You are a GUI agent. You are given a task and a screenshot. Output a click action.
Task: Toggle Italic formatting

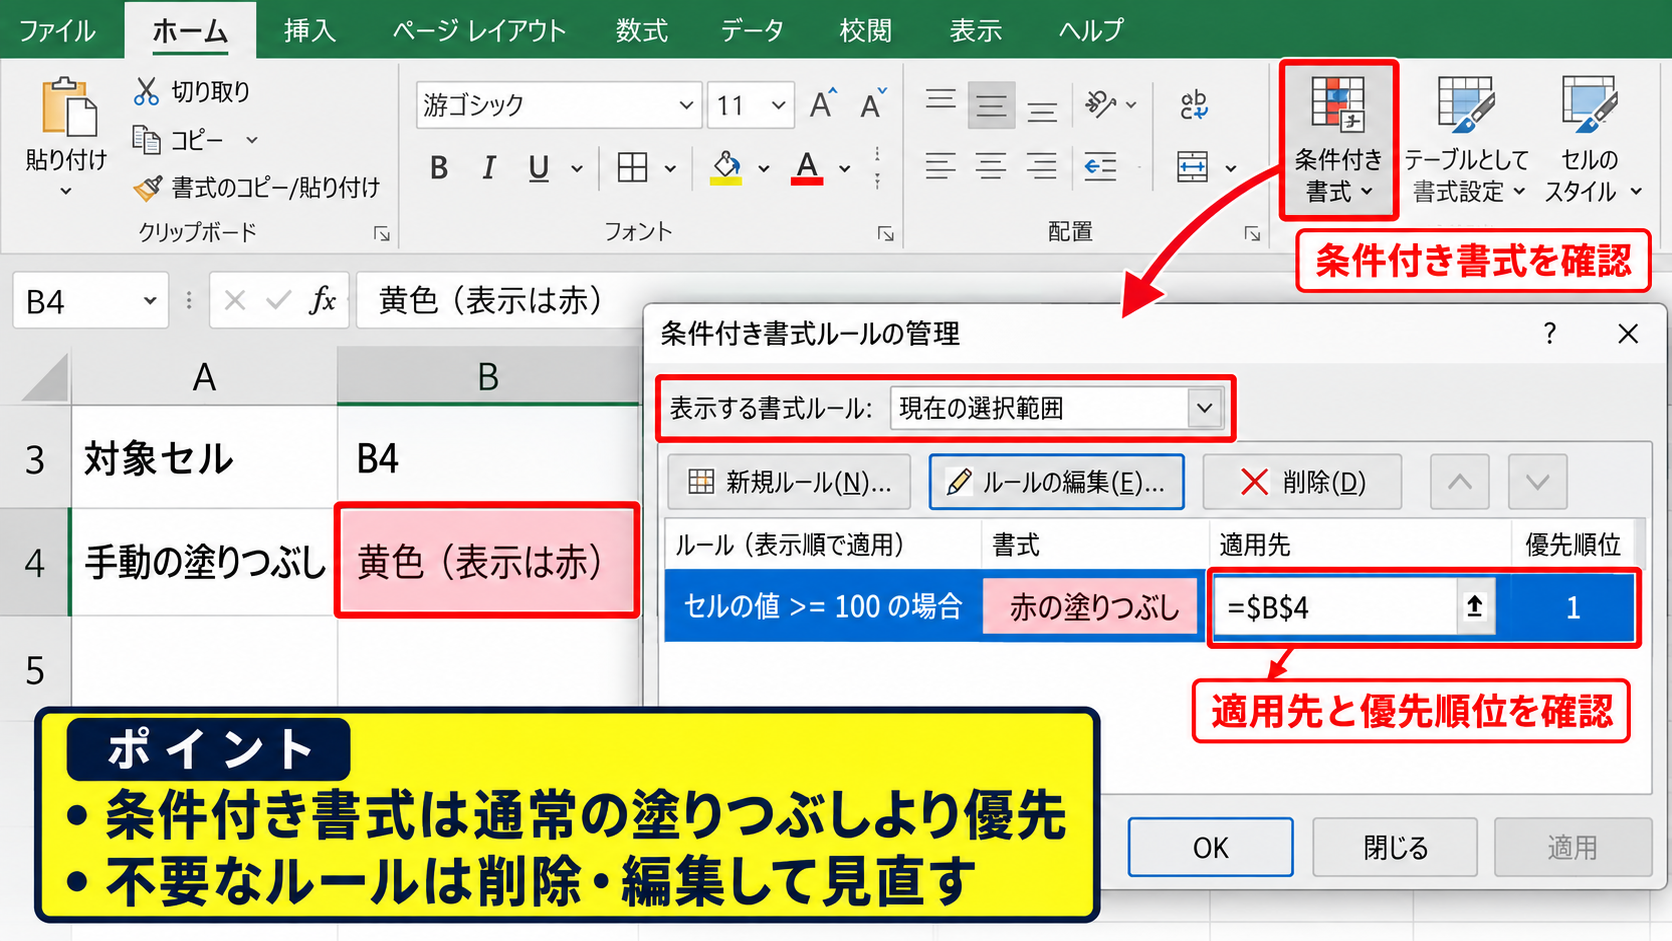[x=488, y=168]
